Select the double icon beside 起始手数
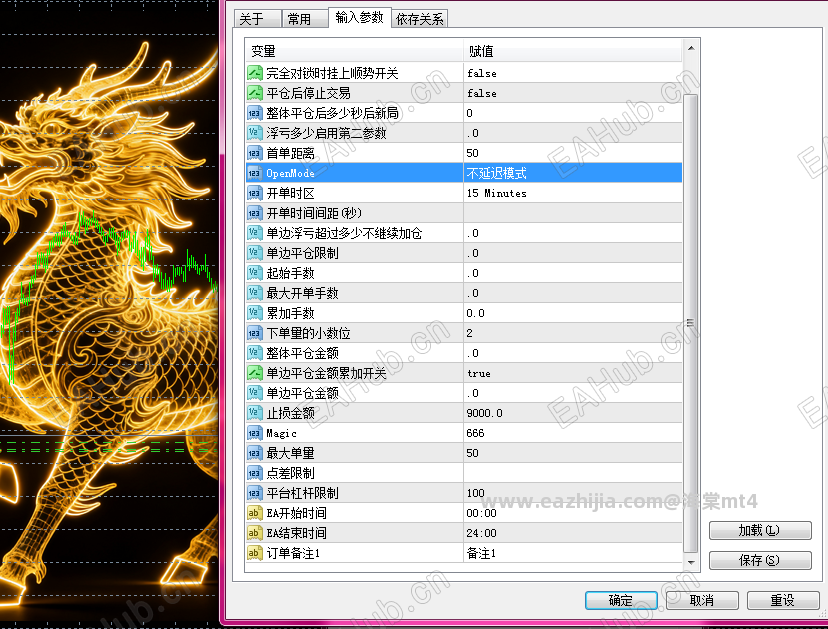The width and height of the screenshot is (828, 629). (x=255, y=273)
